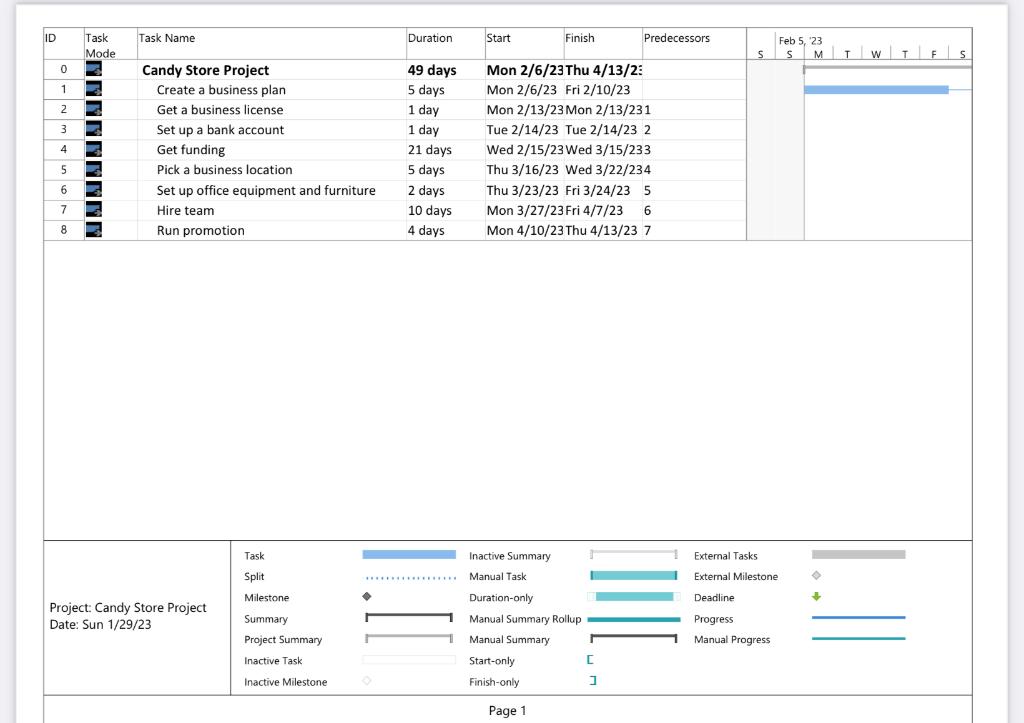
Task: Click the Task Mode icon for Pick a business location
Action: [94, 170]
